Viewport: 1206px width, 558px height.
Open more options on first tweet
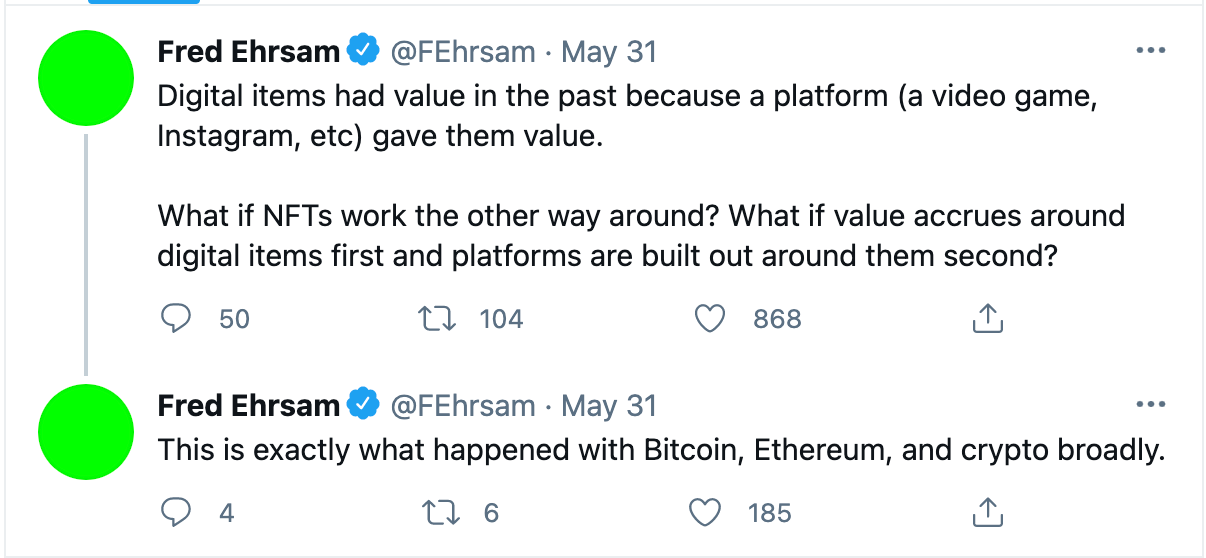click(x=1151, y=51)
